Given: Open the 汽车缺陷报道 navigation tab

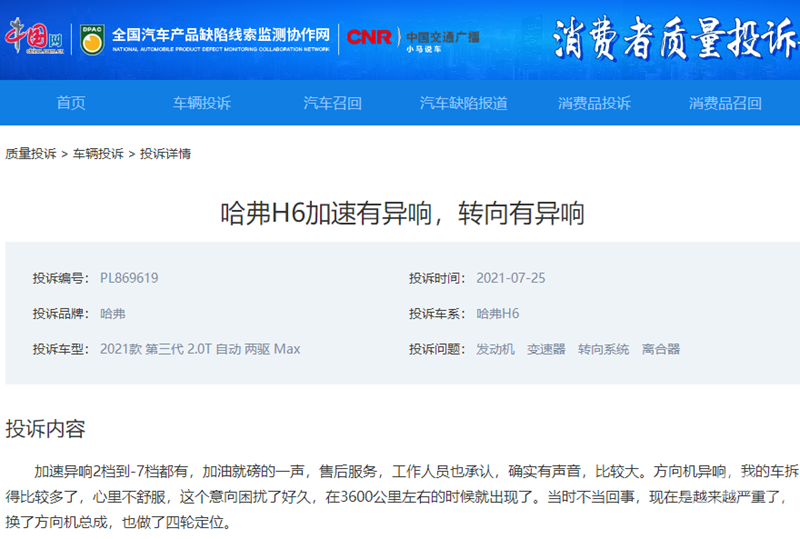Looking at the screenshot, I should pyautogui.click(x=463, y=103).
